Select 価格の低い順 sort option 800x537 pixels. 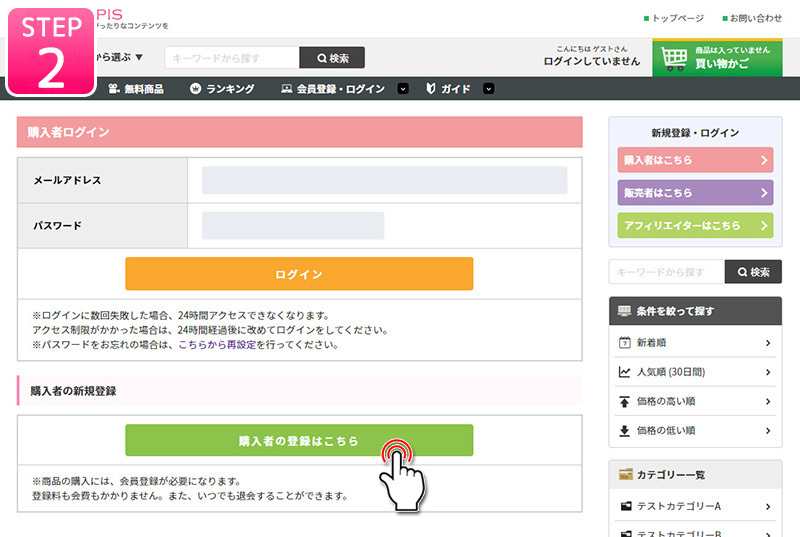[695, 431]
